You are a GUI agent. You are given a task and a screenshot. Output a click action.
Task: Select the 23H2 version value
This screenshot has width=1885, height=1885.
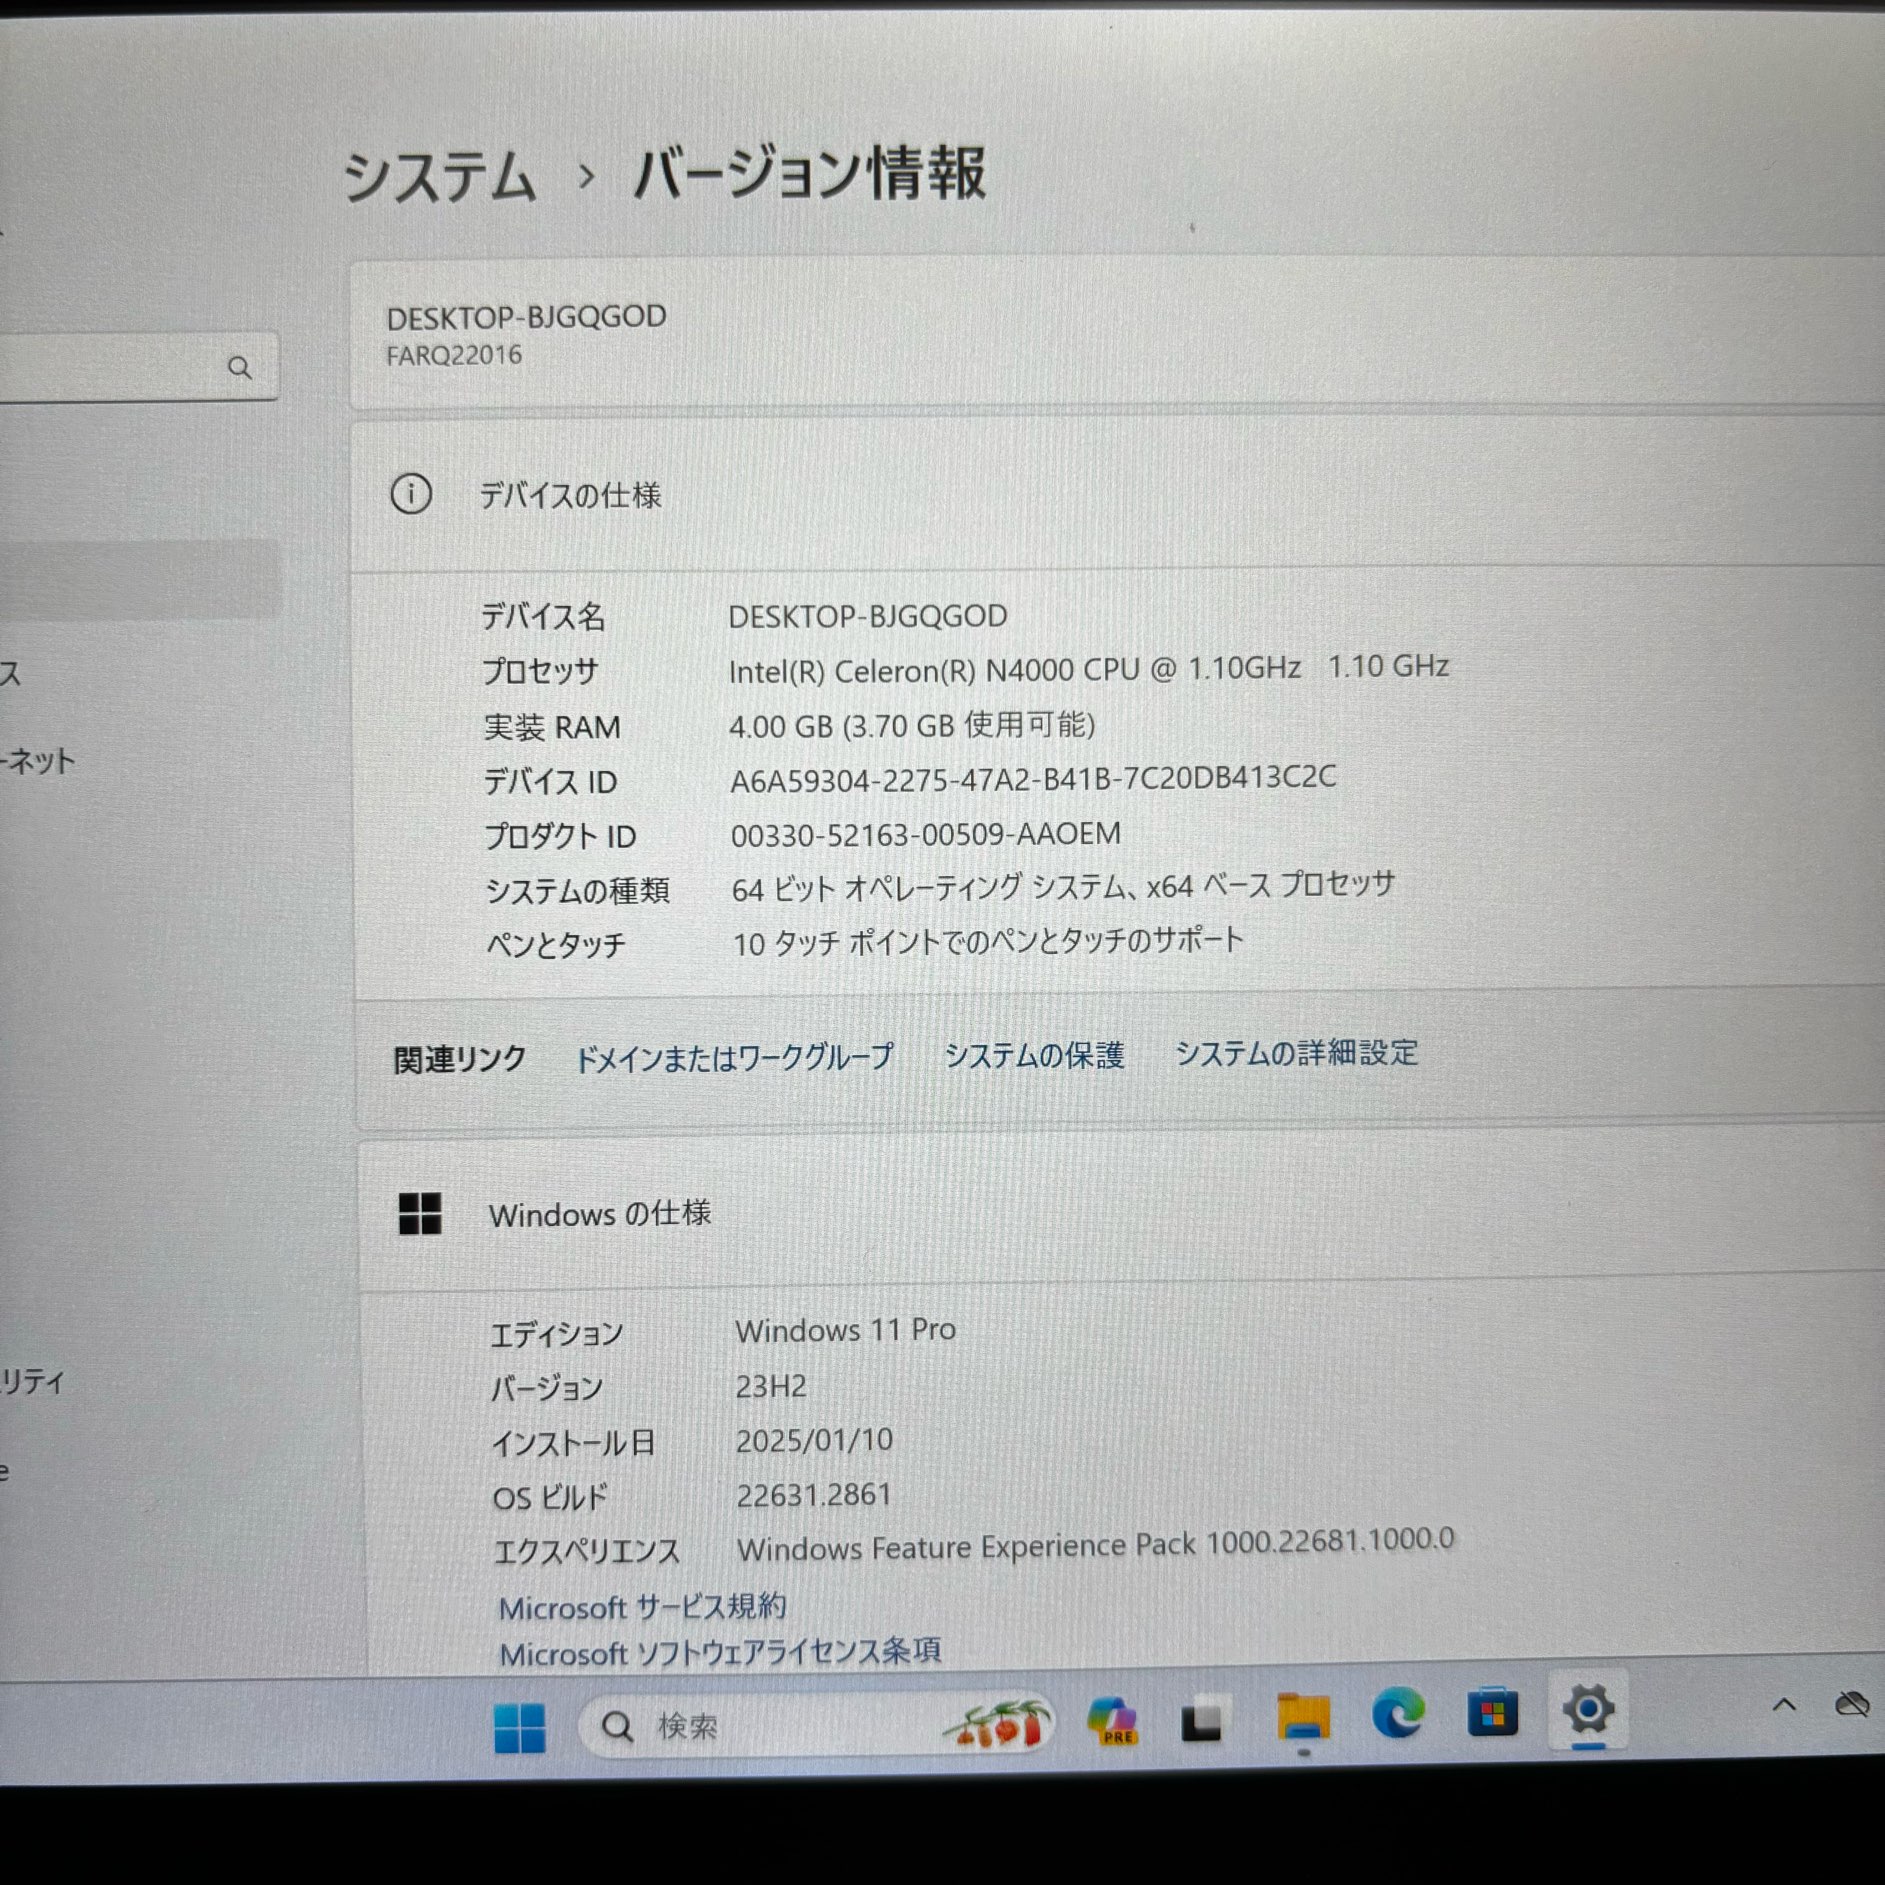click(x=770, y=1386)
